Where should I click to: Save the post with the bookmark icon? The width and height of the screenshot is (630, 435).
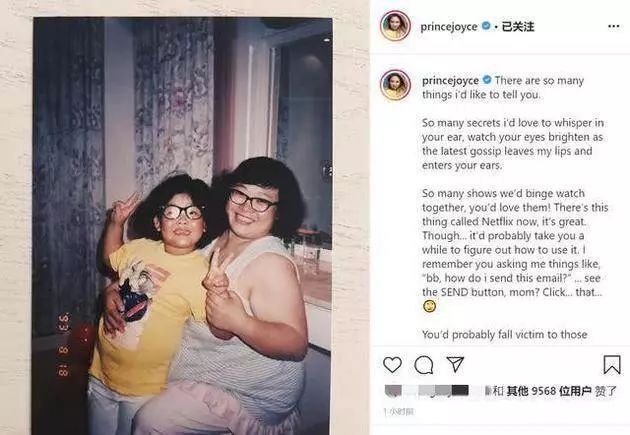coord(612,365)
